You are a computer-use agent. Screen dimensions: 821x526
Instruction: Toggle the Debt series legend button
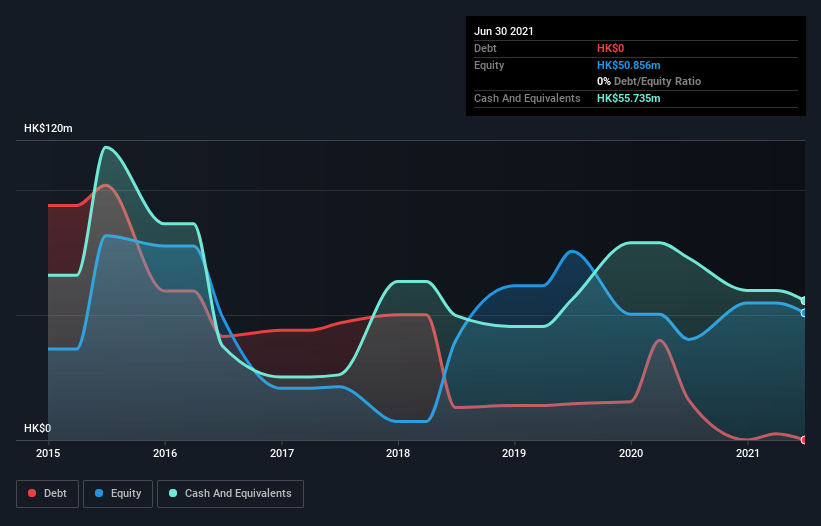tap(47, 494)
